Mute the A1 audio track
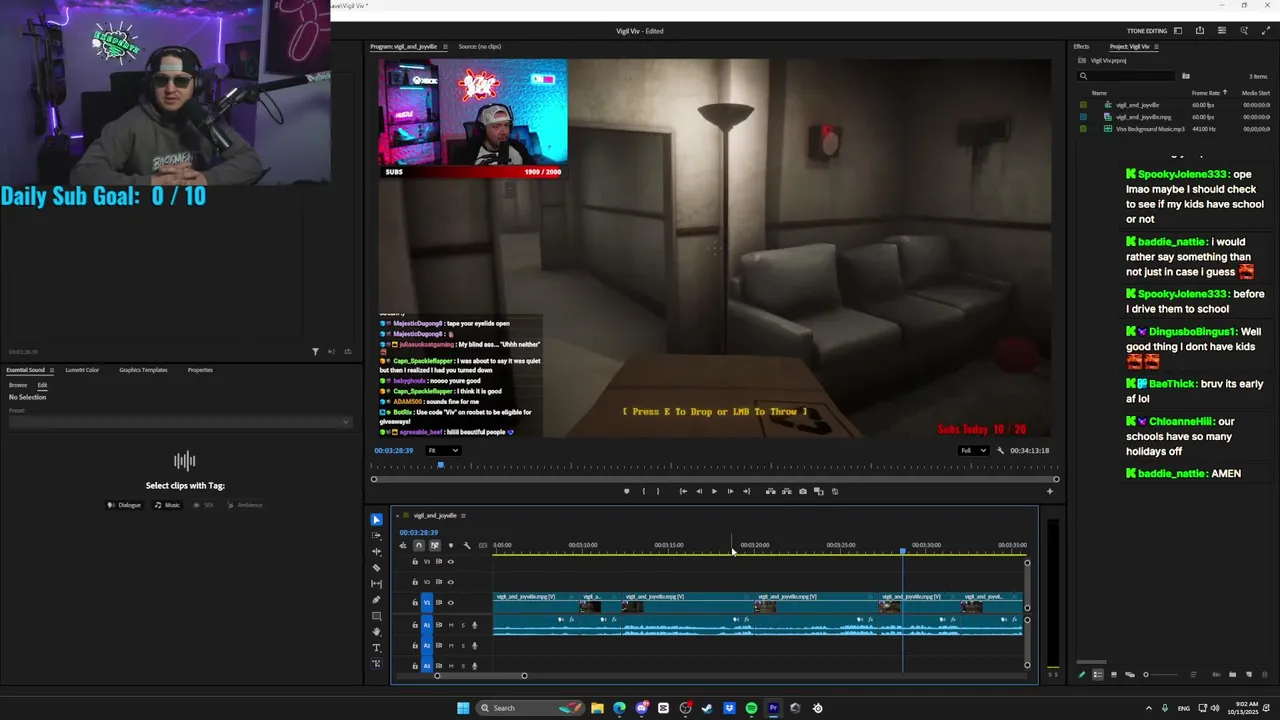The image size is (1280, 720). (451, 625)
